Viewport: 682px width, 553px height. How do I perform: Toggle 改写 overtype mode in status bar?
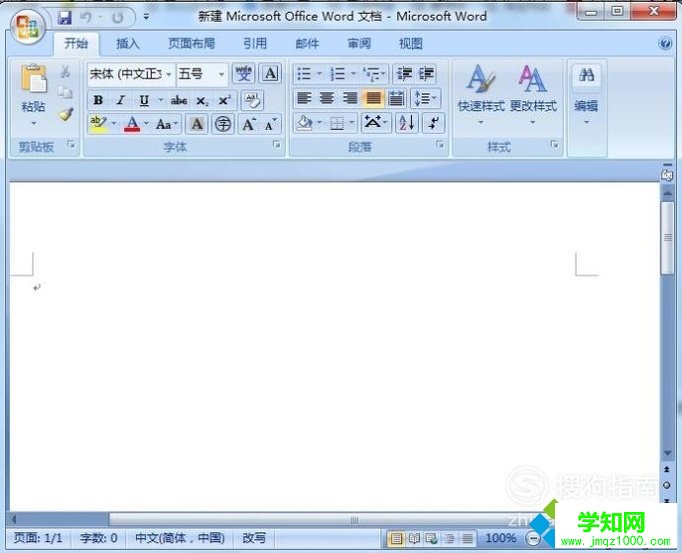[x=254, y=538]
